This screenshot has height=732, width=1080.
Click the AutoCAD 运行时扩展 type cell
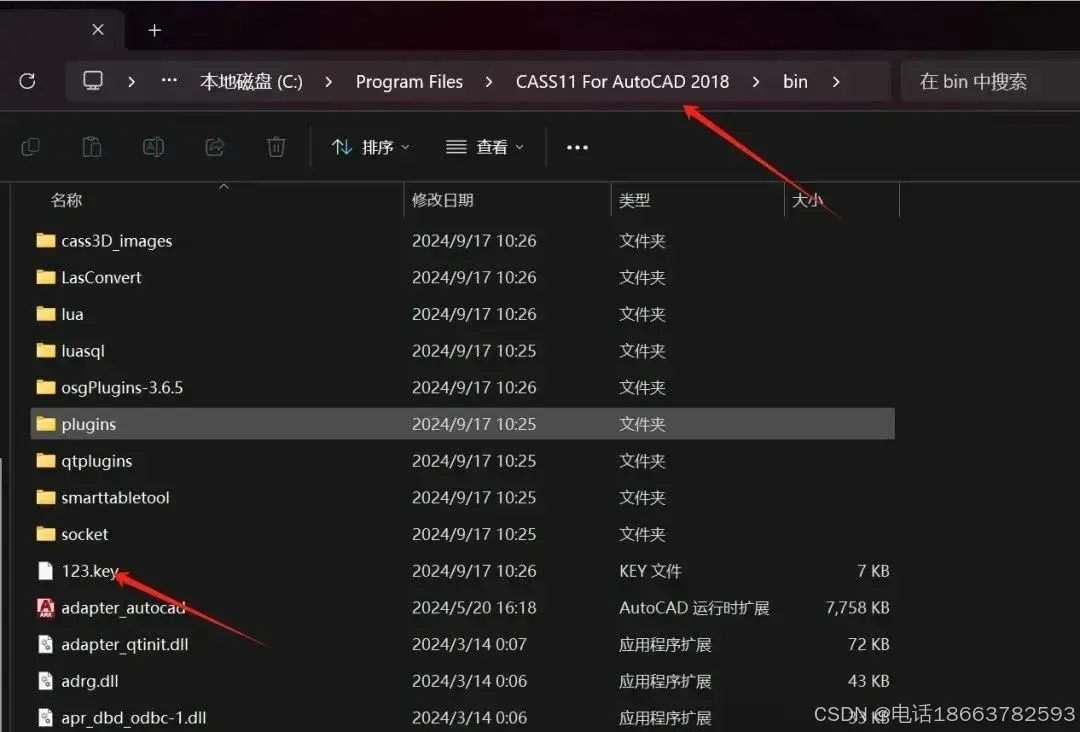click(x=694, y=608)
